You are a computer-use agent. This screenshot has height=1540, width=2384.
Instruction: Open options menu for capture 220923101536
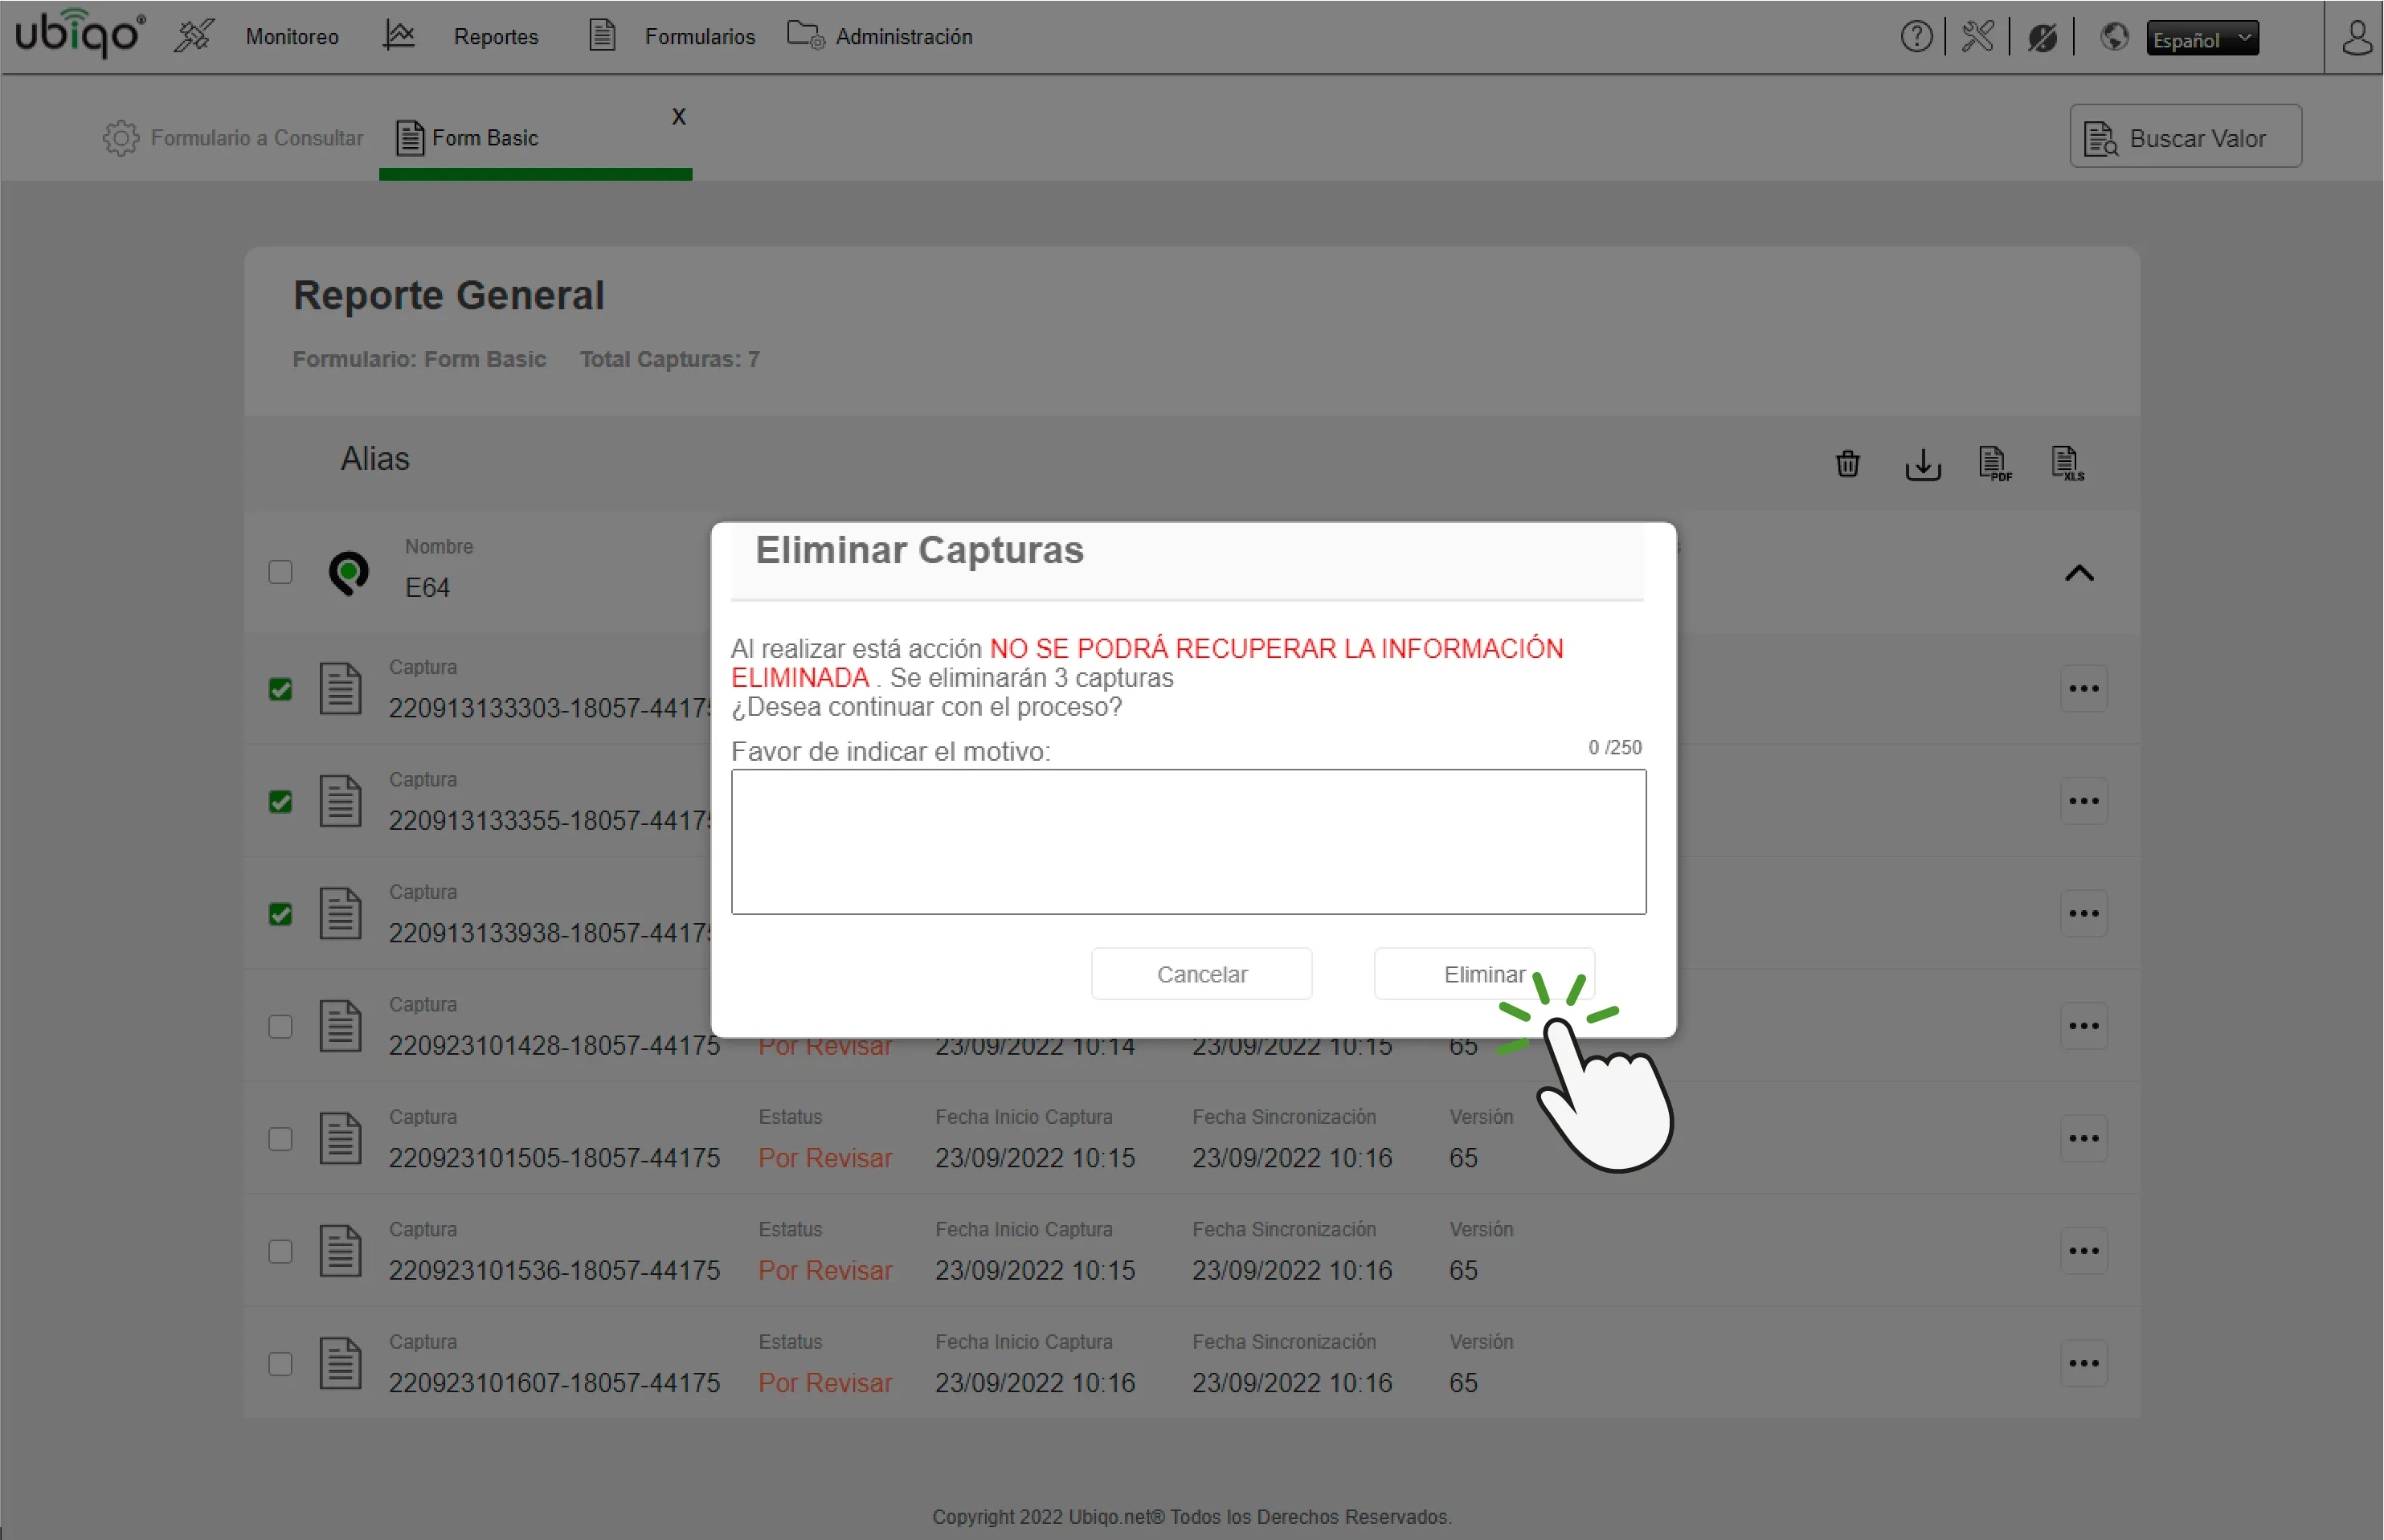(2084, 1251)
